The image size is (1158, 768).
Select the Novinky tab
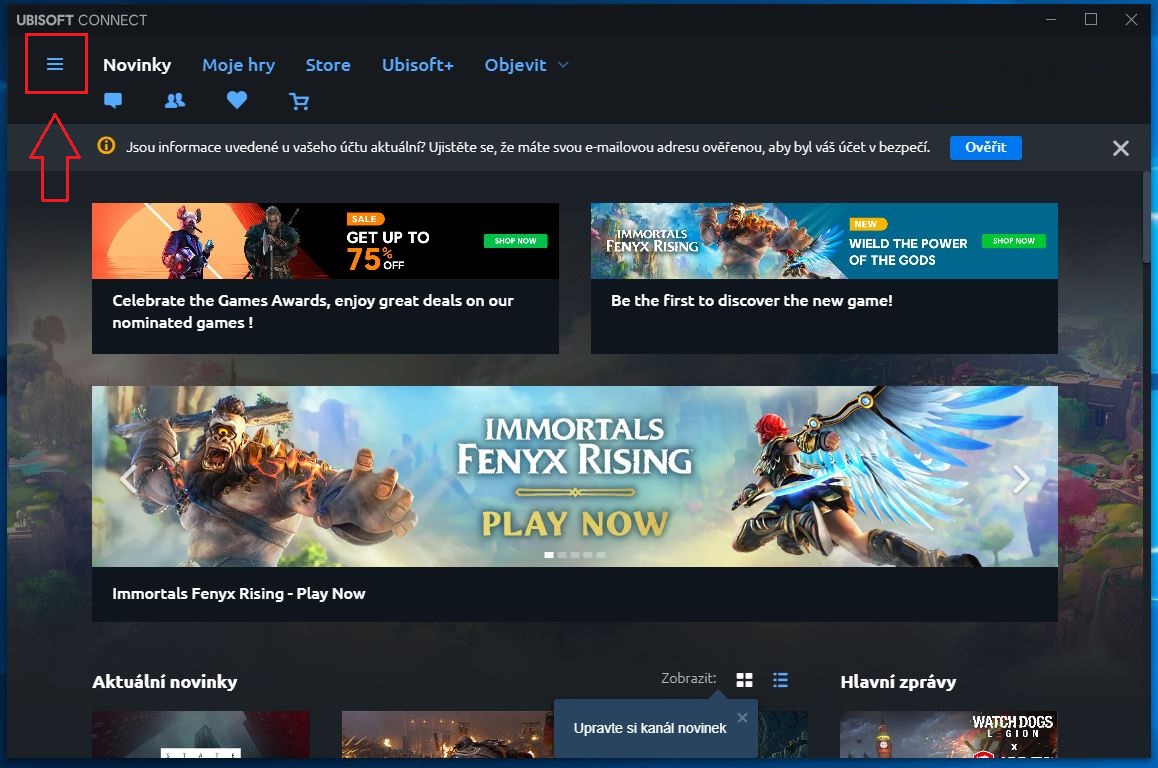[137, 65]
